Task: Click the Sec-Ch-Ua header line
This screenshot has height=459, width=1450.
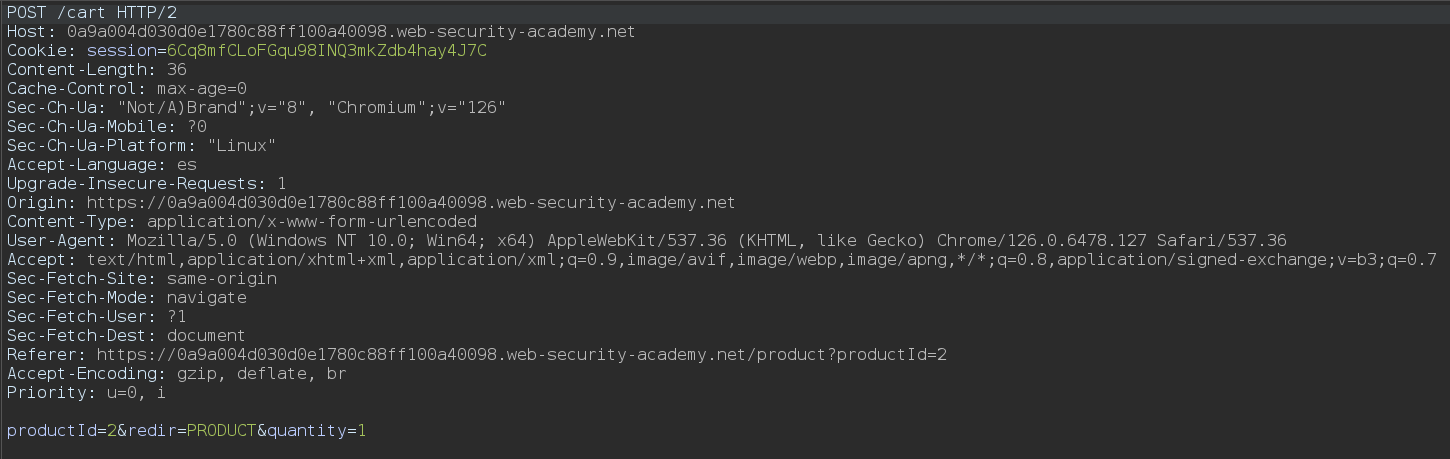Action: [256, 107]
